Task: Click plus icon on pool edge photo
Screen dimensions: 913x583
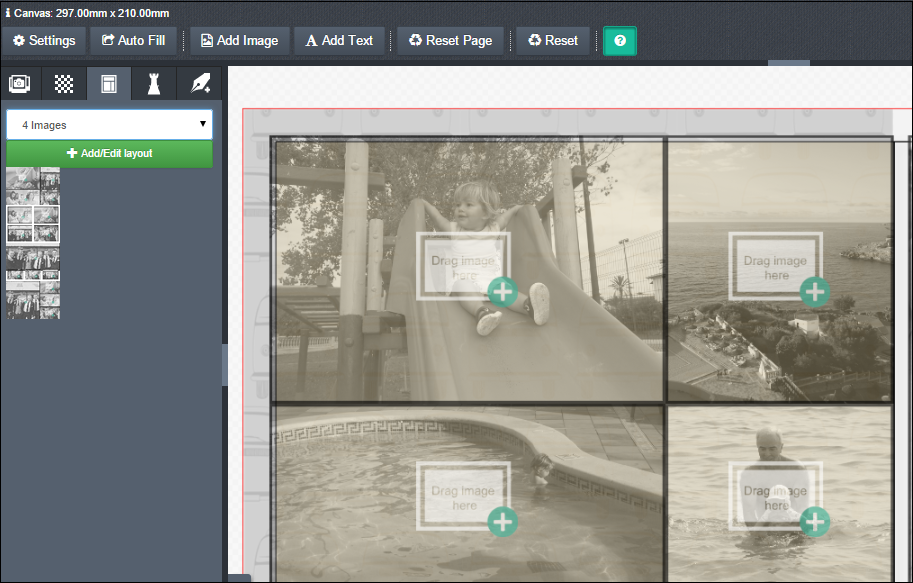Action: point(502,521)
